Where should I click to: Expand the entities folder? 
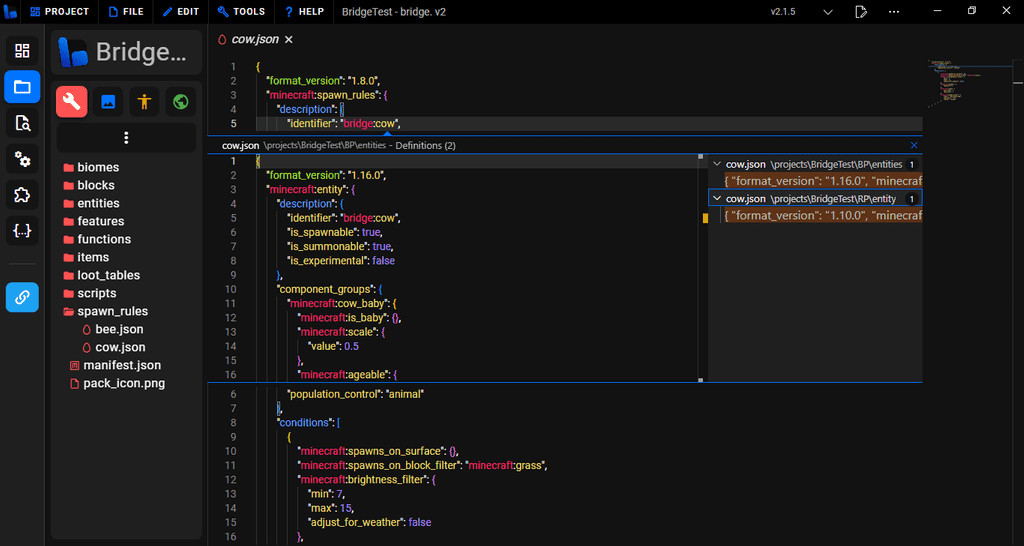98,203
